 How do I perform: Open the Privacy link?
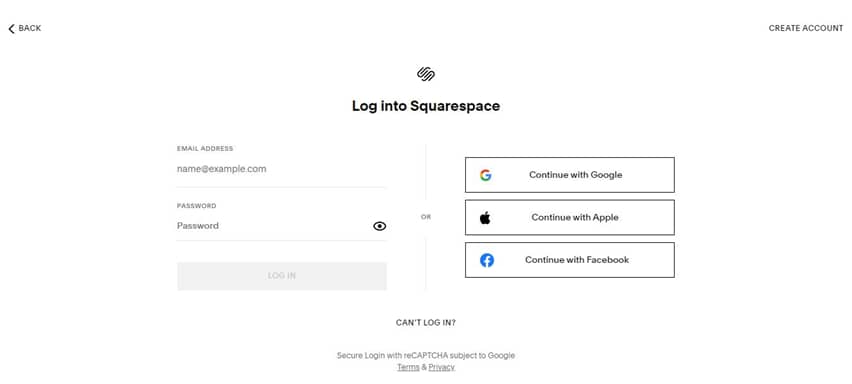tap(441, 368)
